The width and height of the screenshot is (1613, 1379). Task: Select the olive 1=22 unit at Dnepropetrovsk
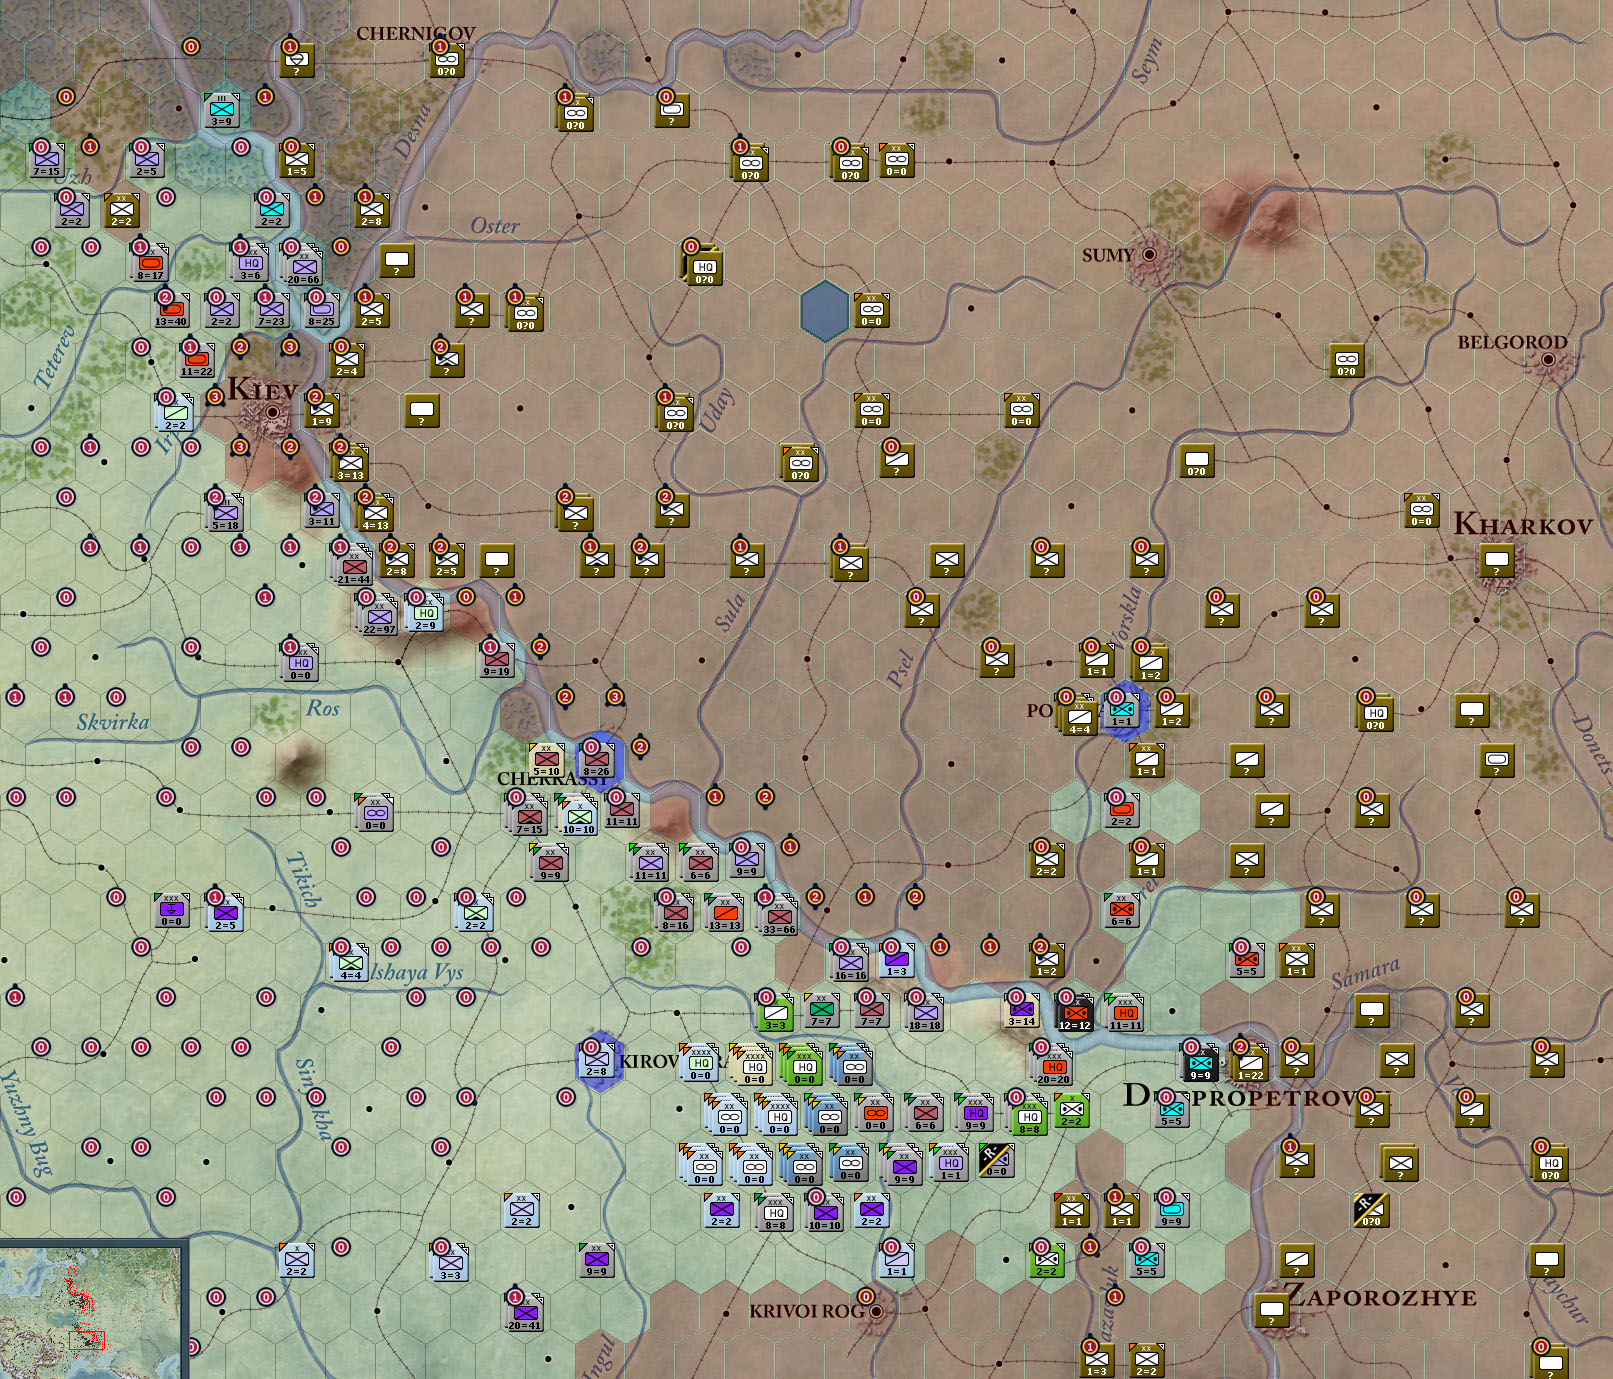tap(1251, 1064)
